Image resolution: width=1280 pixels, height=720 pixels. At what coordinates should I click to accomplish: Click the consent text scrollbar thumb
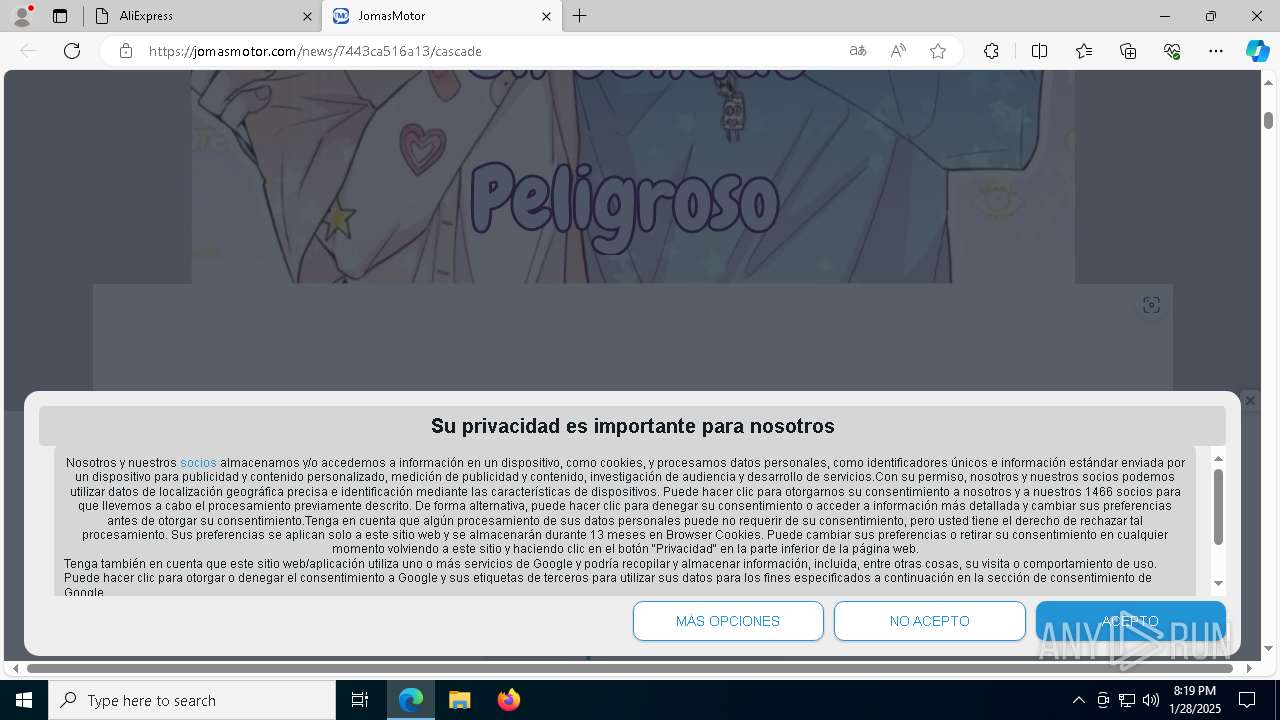click(x=1218, y=507)
